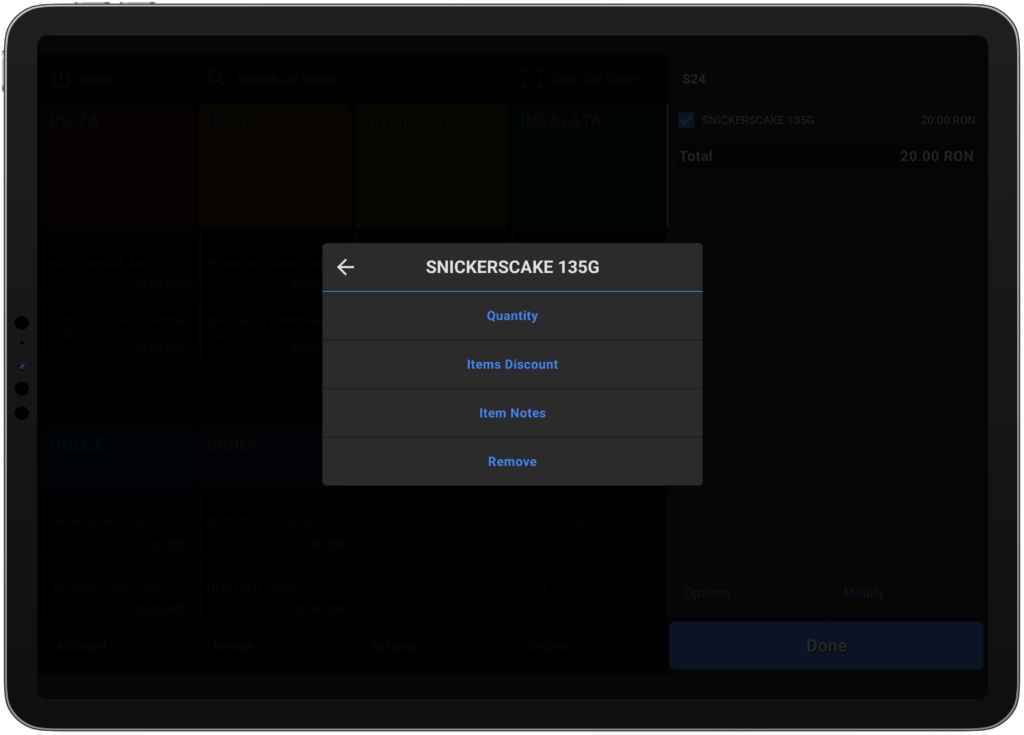Click the Done button
Image resolution: width=1024 pixels, height=735 pixels.
(826, 645)
